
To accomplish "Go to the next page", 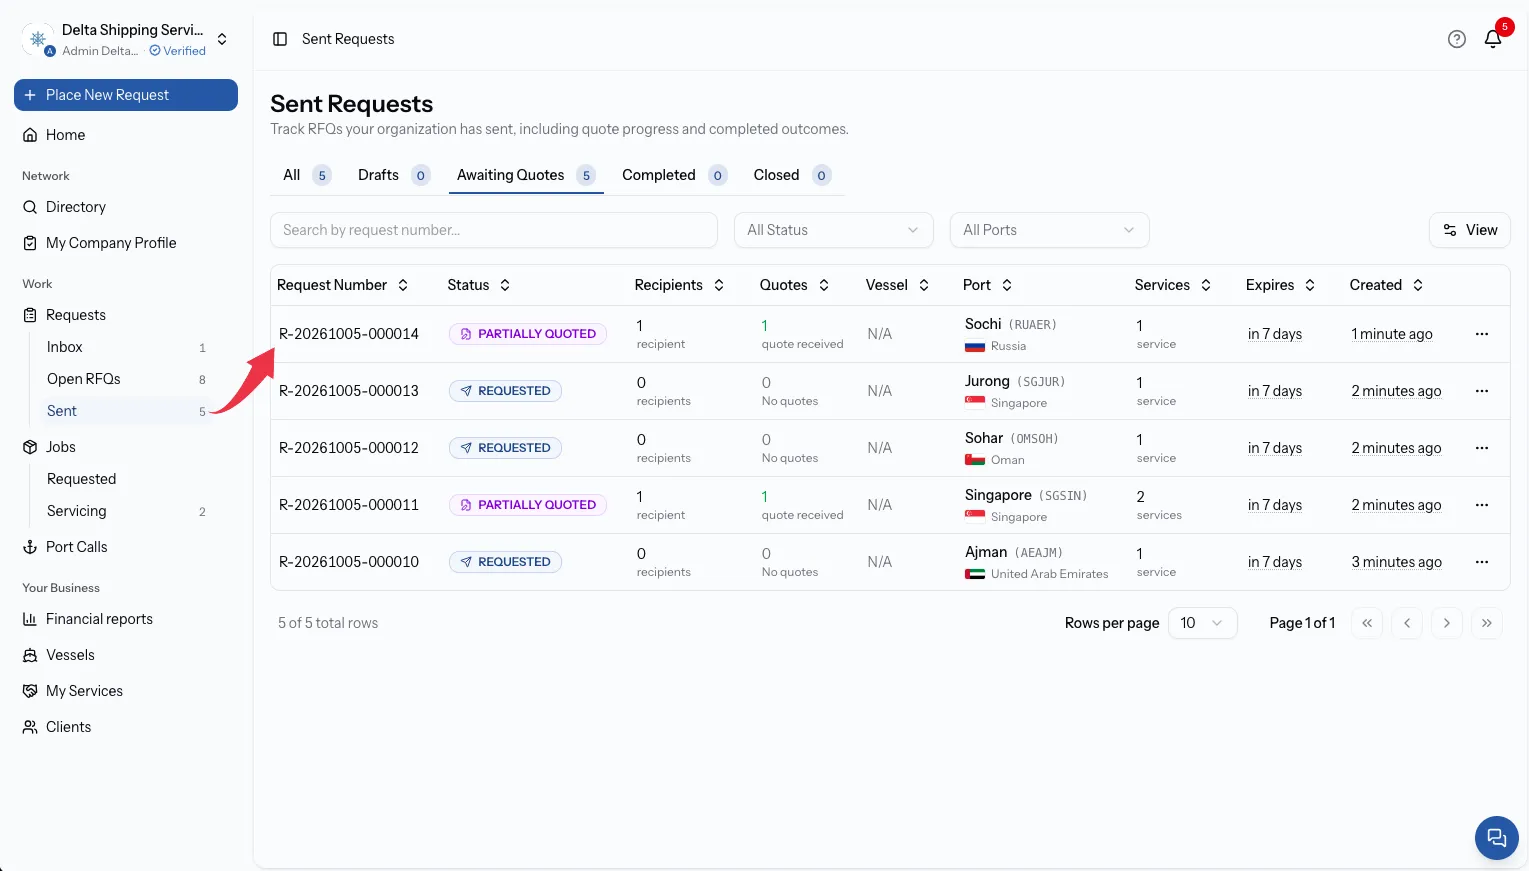I will (x=1447, y=623).
